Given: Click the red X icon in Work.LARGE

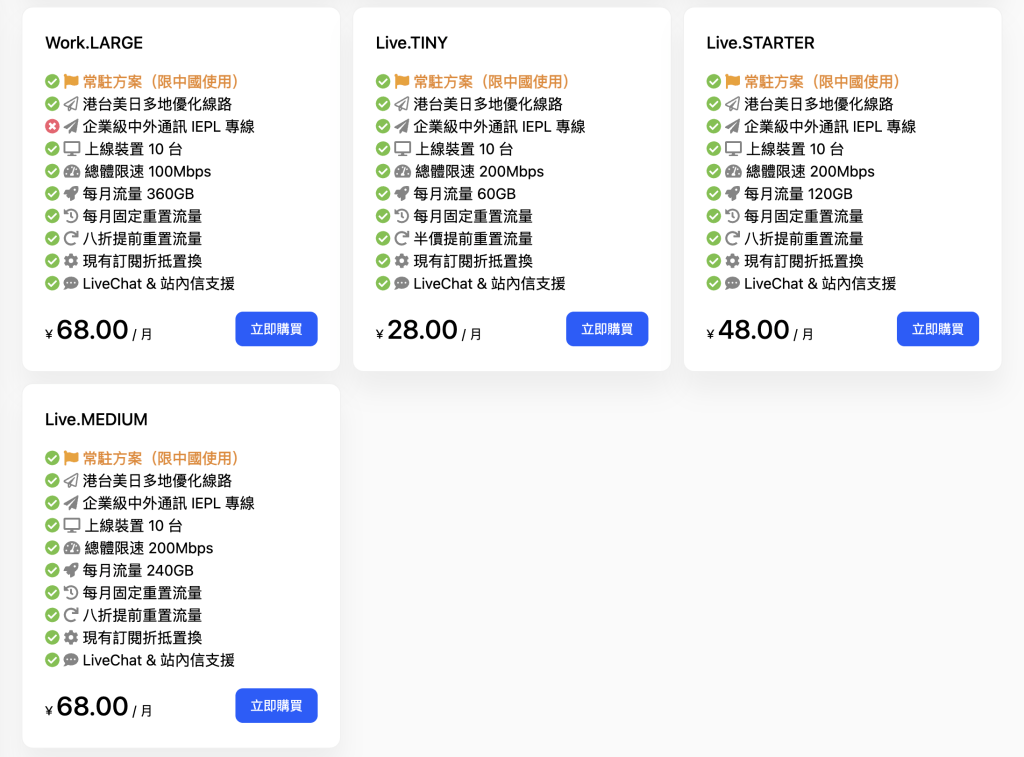Looking at the screenshot, I should click(52, 126).
